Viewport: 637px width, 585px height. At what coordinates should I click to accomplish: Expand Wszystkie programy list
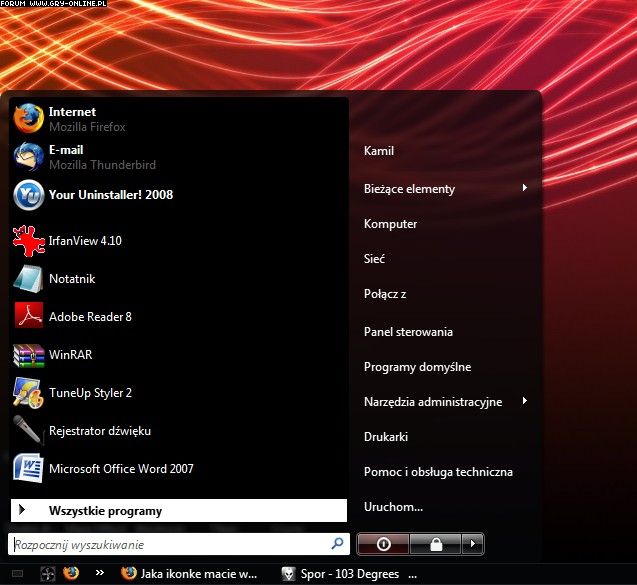tap(105, 511)
